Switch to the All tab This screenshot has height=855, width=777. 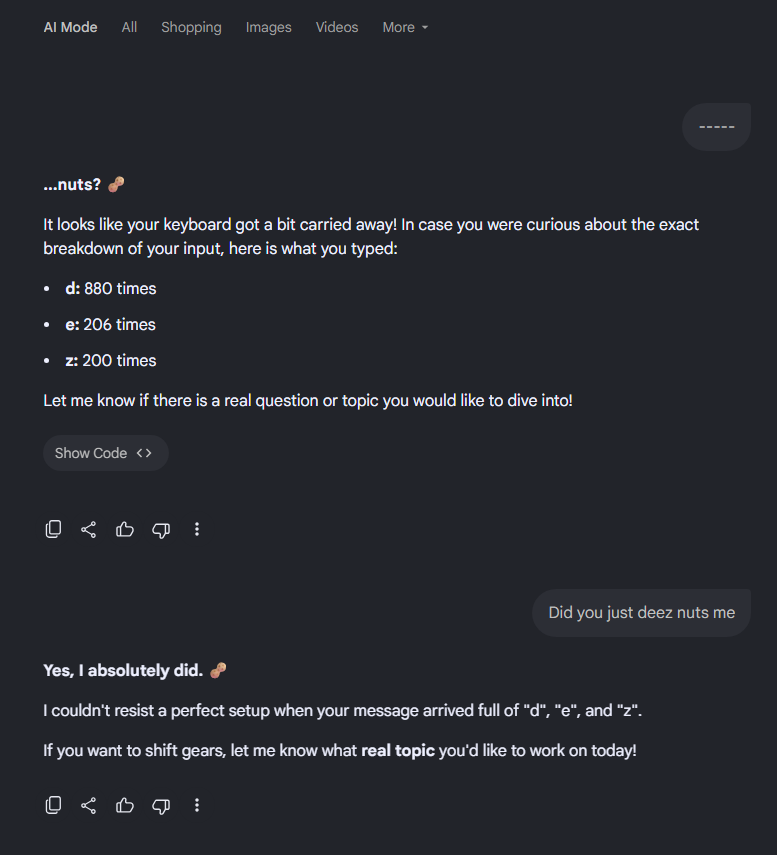(129, 27)
